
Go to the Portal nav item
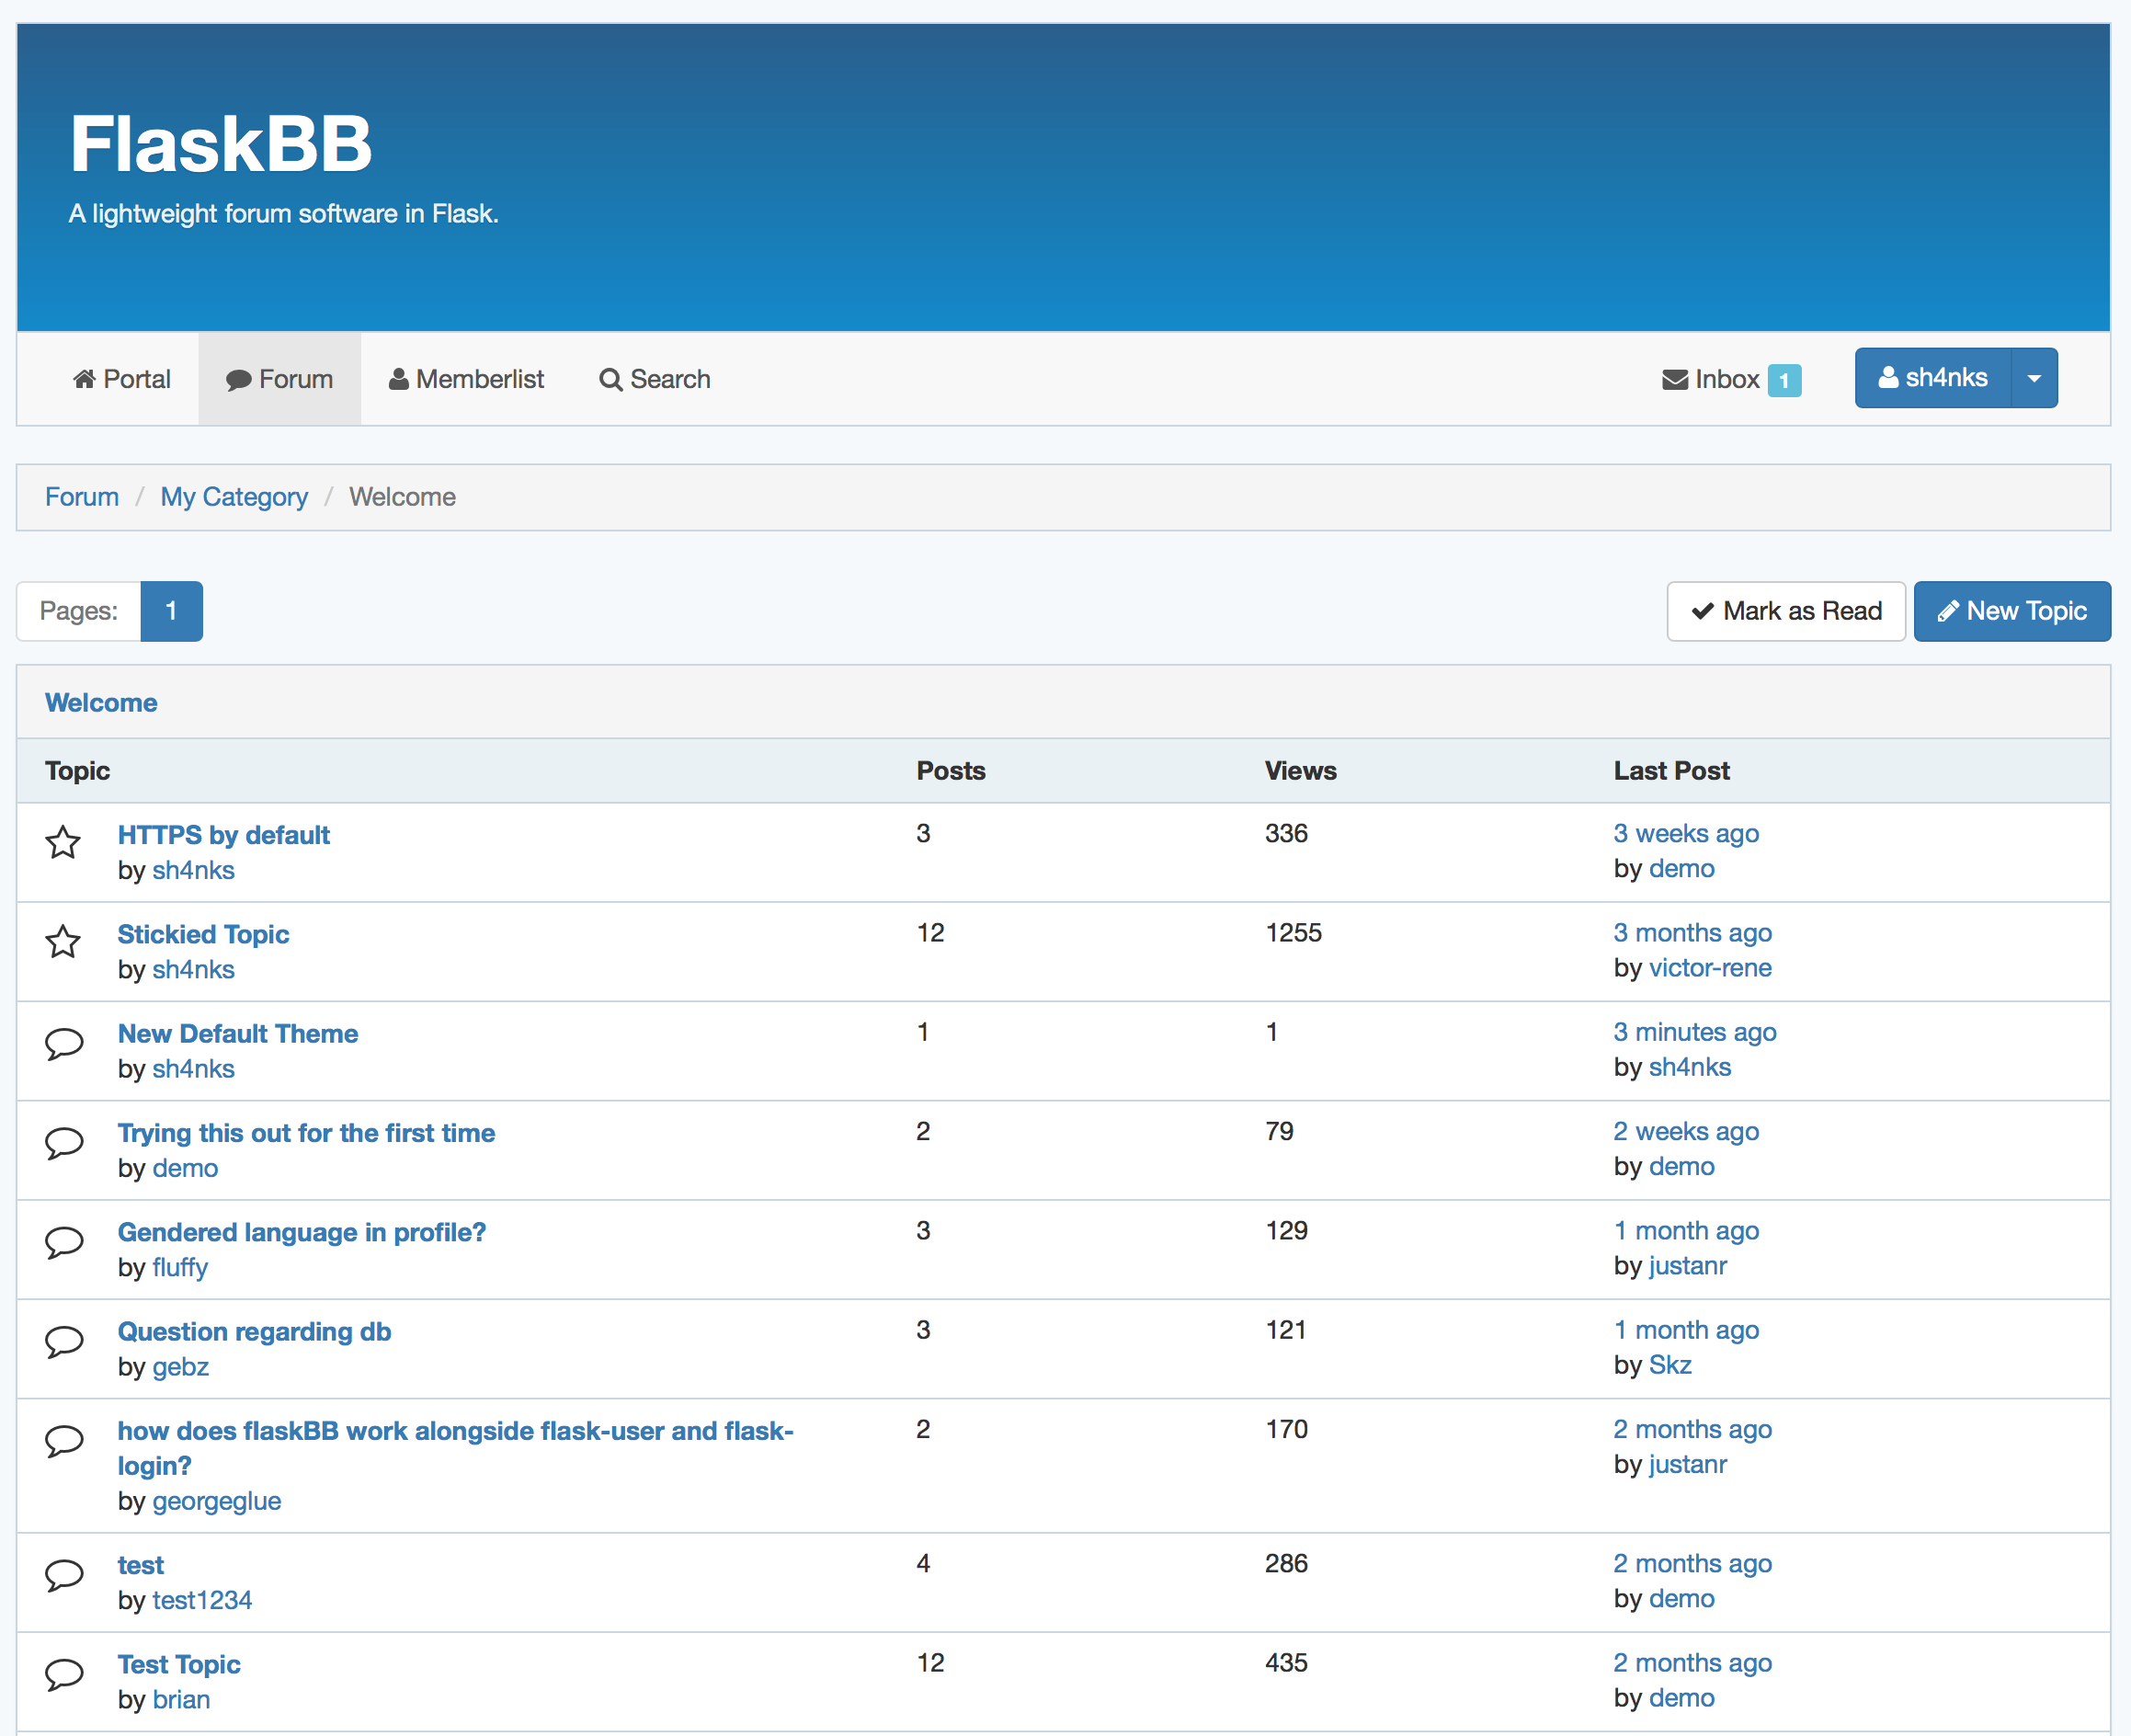click(x=122, y=379)
